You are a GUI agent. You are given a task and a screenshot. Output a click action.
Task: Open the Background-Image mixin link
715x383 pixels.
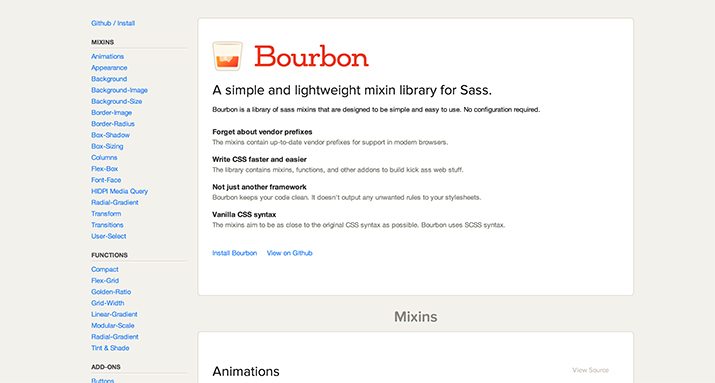[x=119, y=90]
